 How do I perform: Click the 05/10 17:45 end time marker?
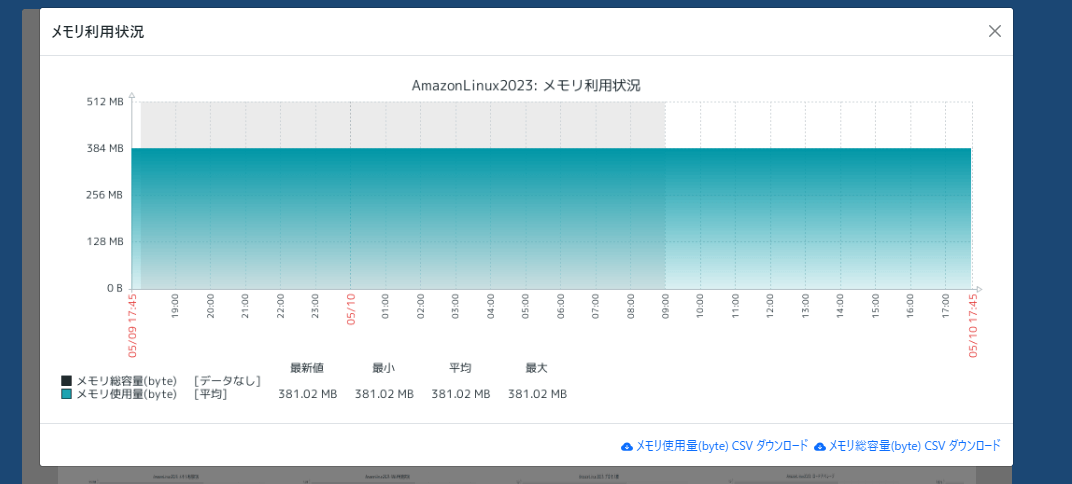(x=972, y=325)
